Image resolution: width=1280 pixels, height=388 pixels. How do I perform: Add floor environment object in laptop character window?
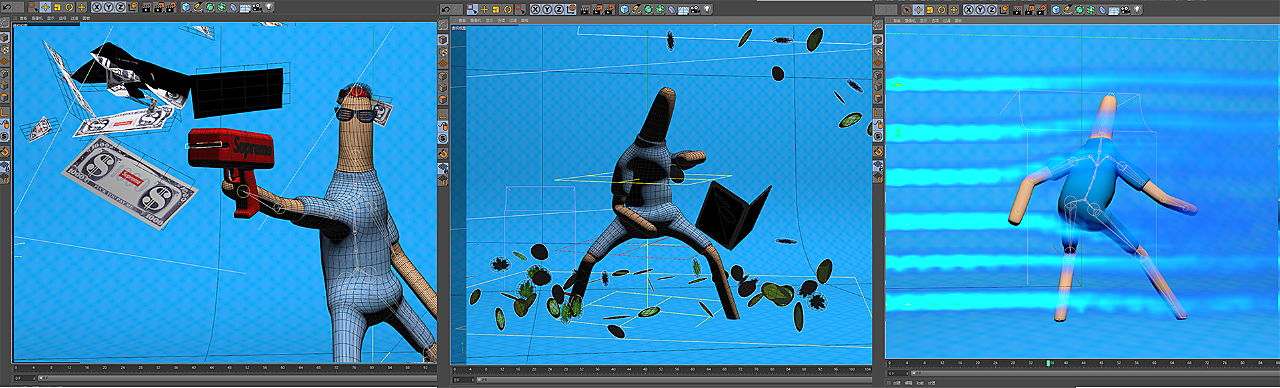pyautogui.click(x=683, y=9)
